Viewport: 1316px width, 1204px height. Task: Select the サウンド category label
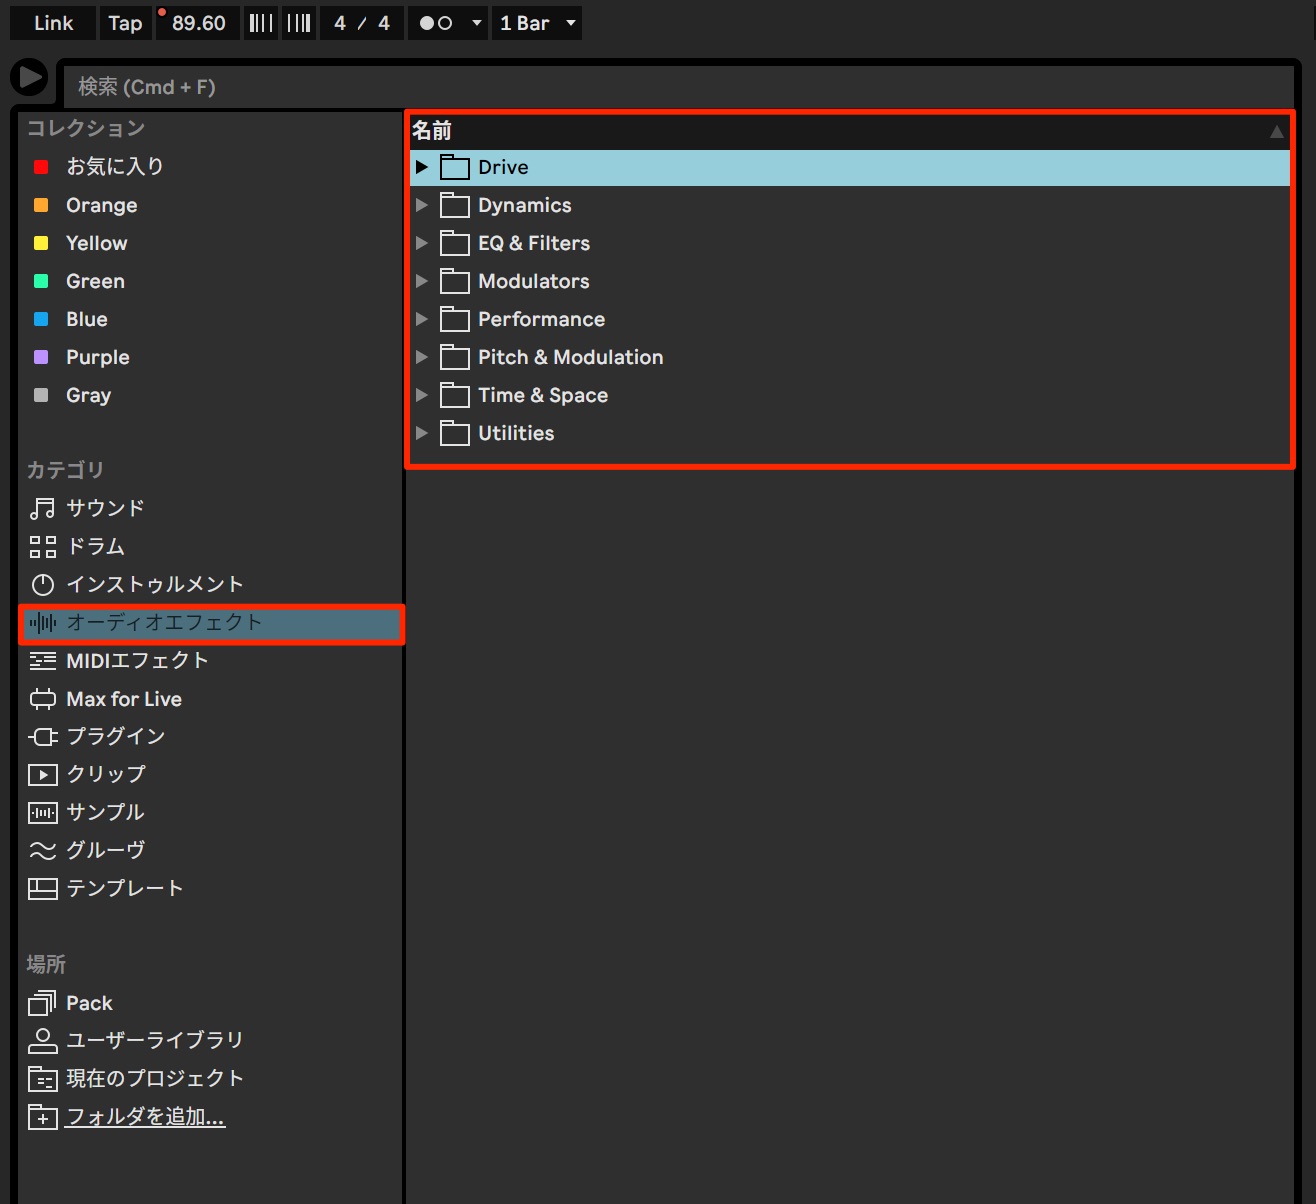(x=105, y=508)
